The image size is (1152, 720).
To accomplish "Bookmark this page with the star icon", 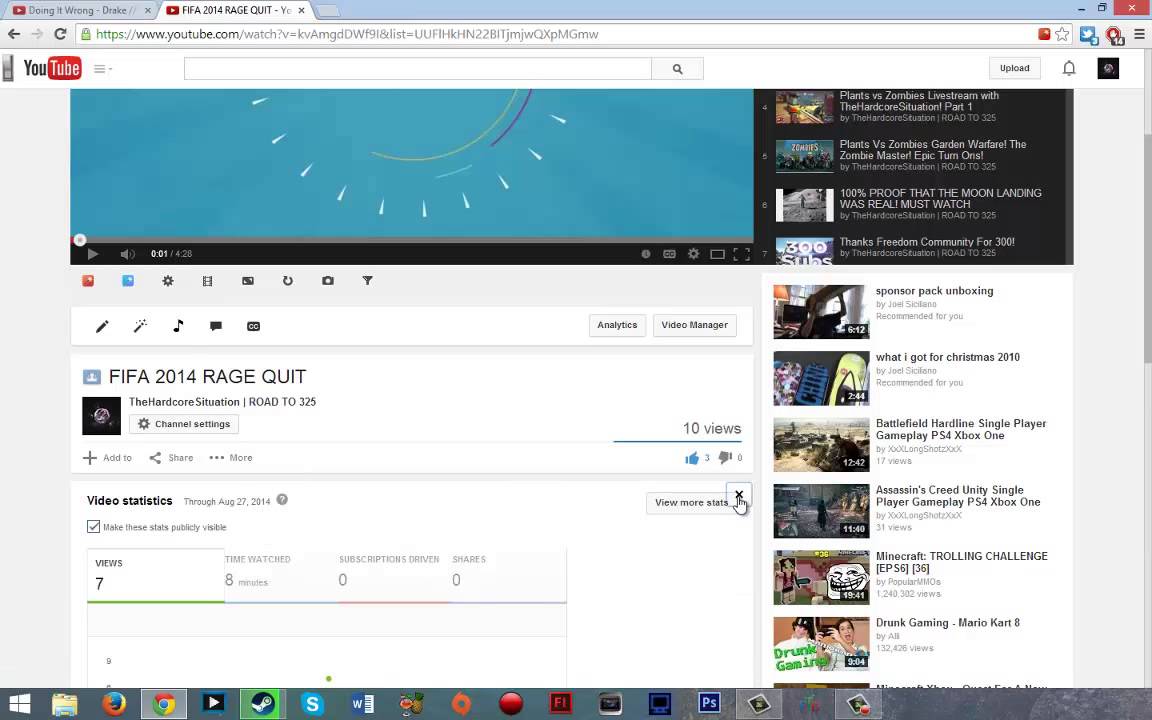I will (1062, 34).
